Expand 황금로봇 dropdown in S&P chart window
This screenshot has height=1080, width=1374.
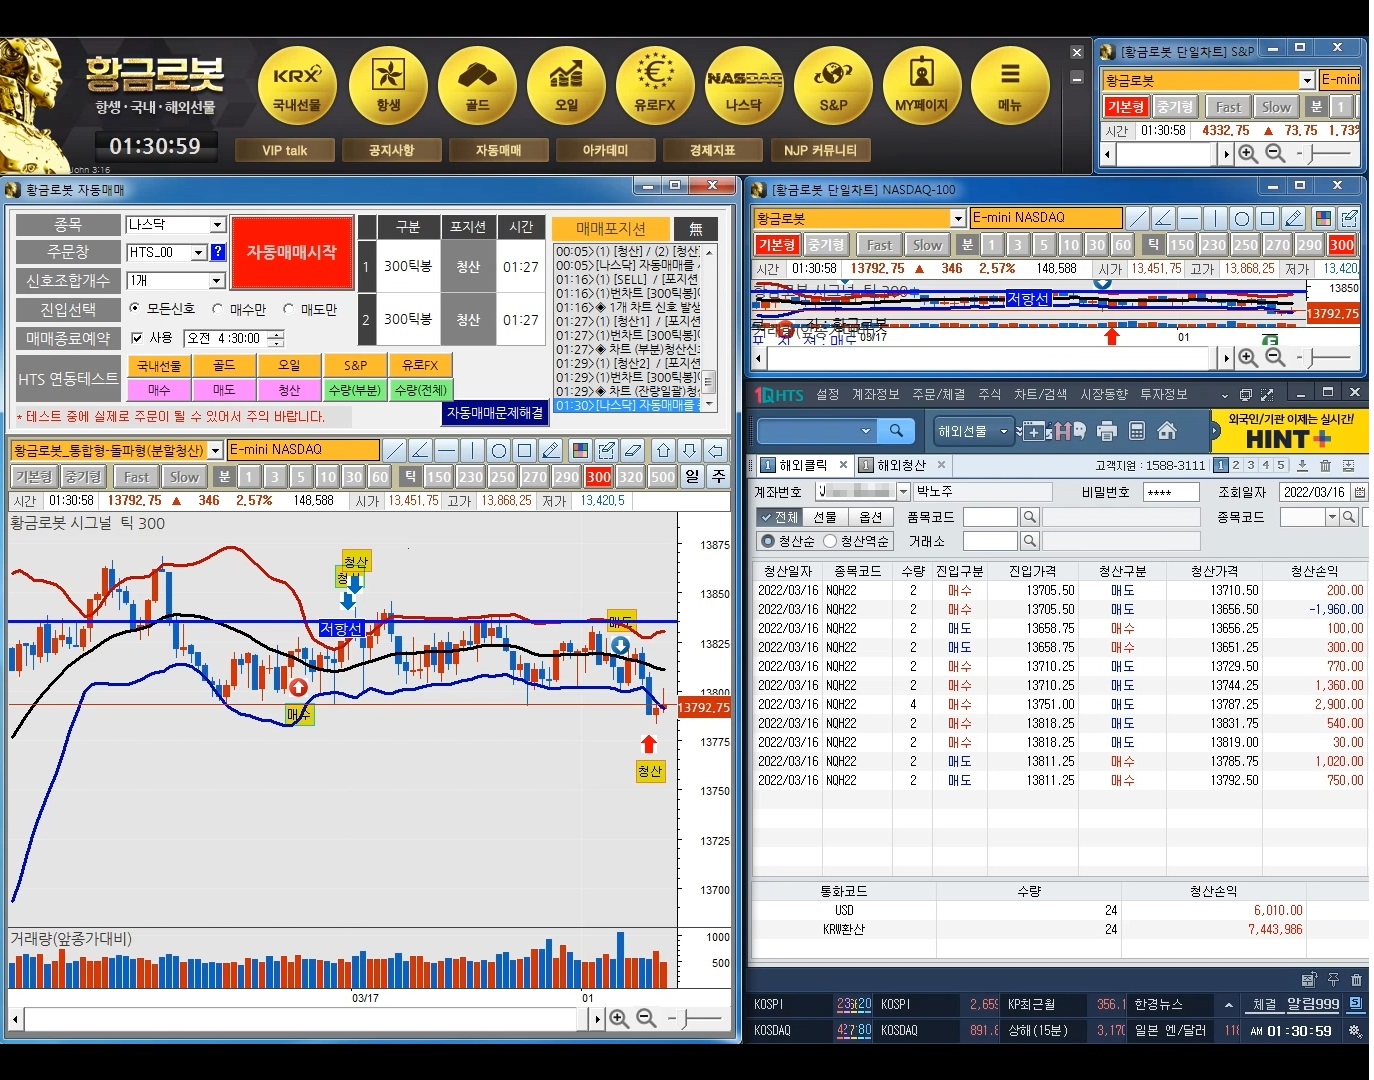coord(1307,80)
